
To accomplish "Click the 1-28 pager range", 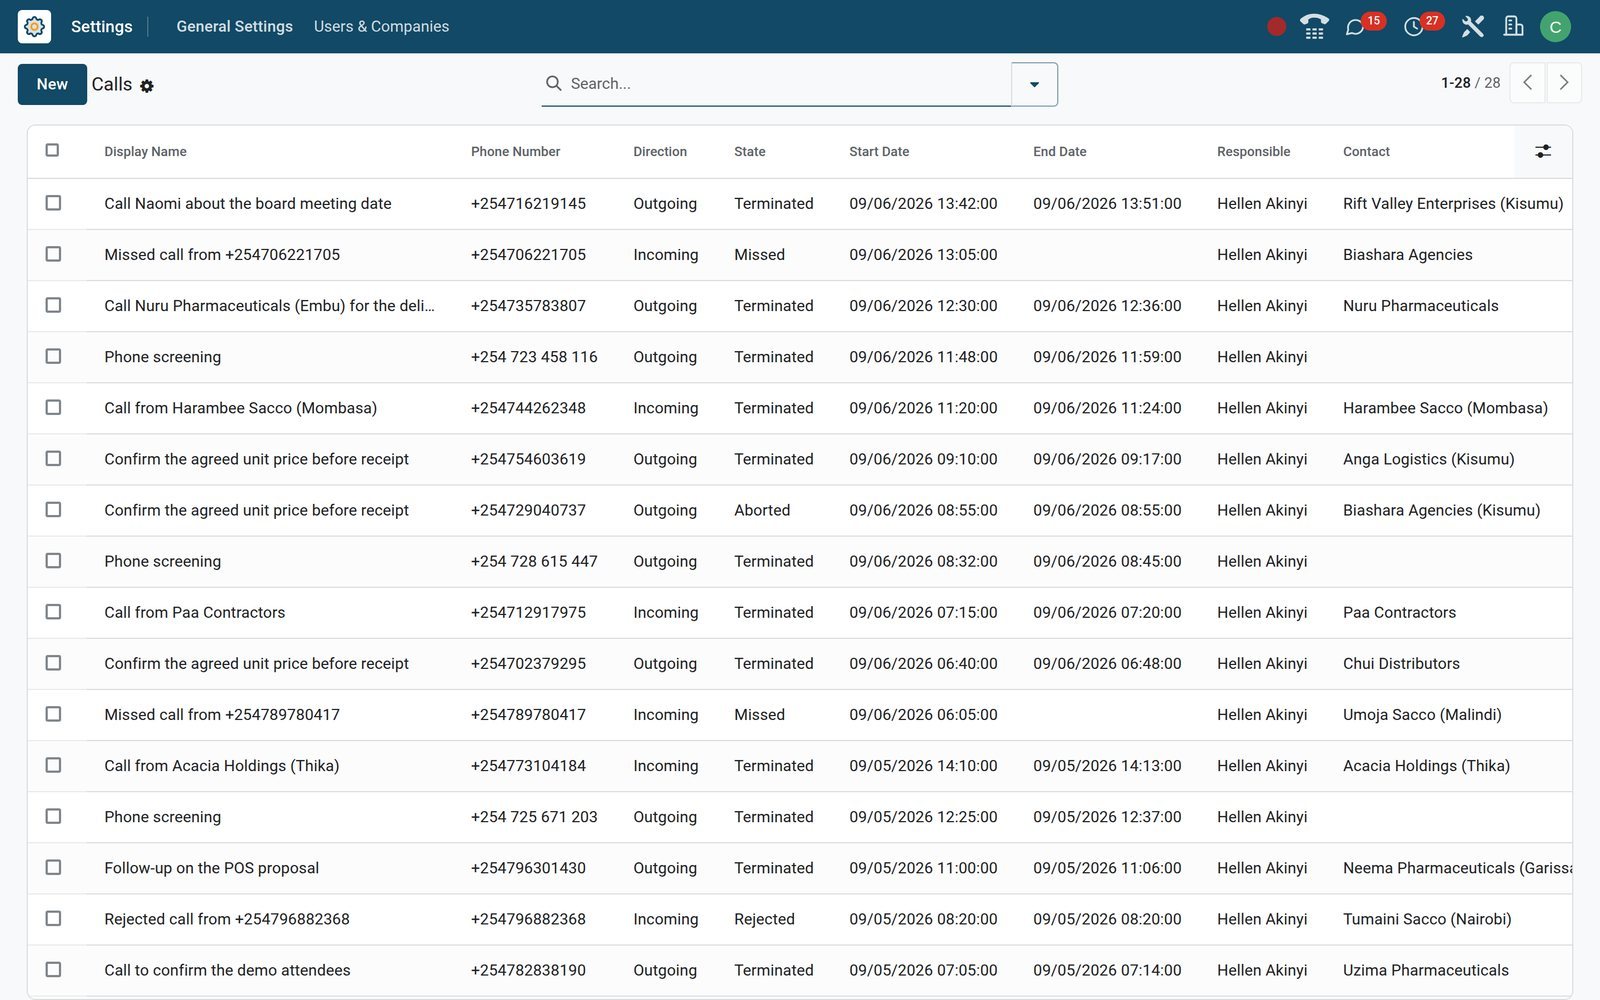I will pyautogui.click(x=1455, y=83).
